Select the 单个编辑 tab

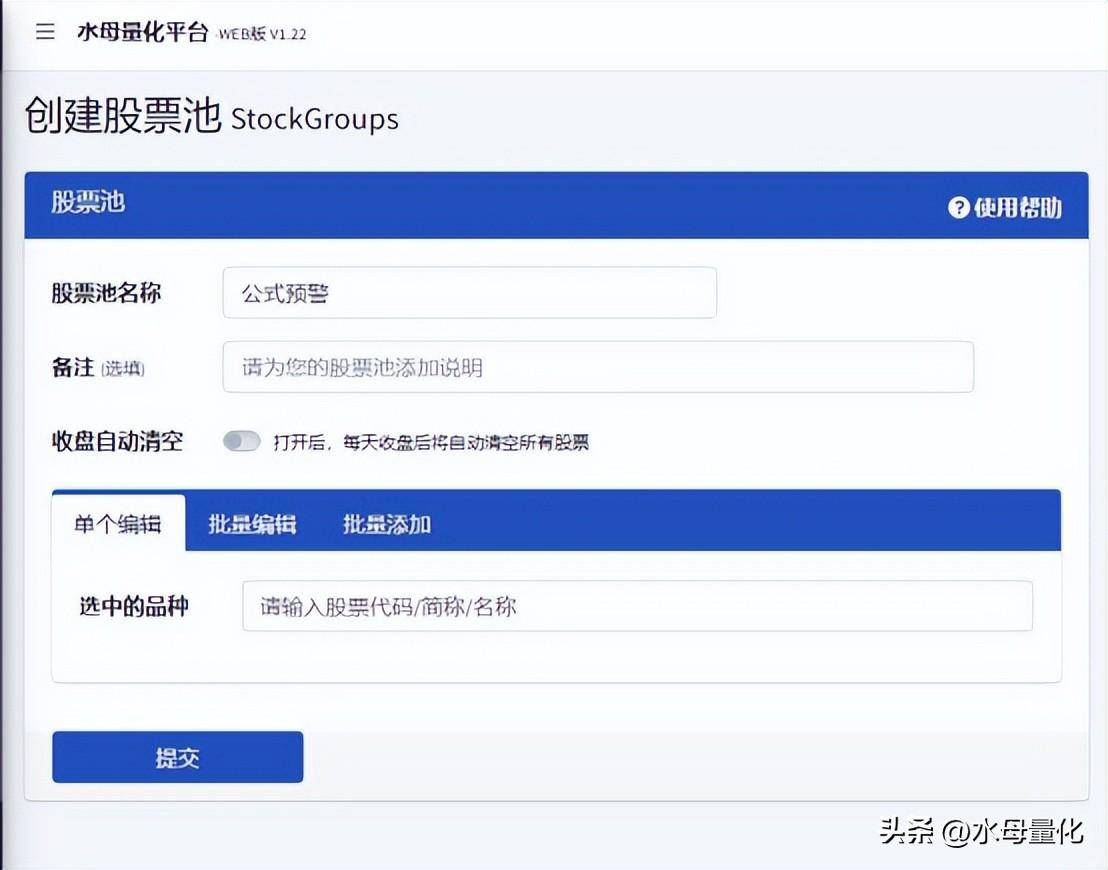coord(118,524)
